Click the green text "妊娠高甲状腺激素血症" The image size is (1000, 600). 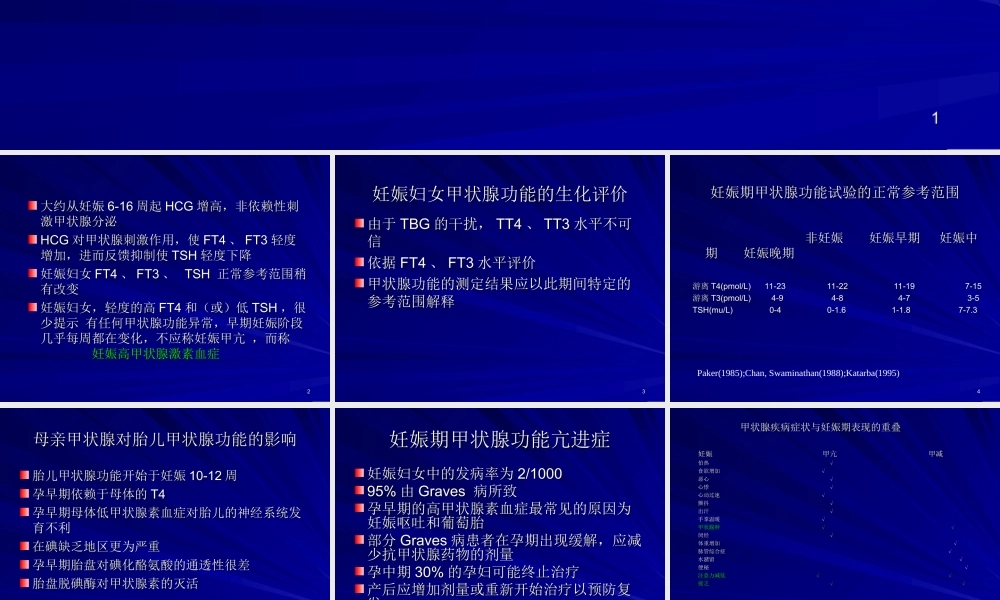click(x=155, y=355)
